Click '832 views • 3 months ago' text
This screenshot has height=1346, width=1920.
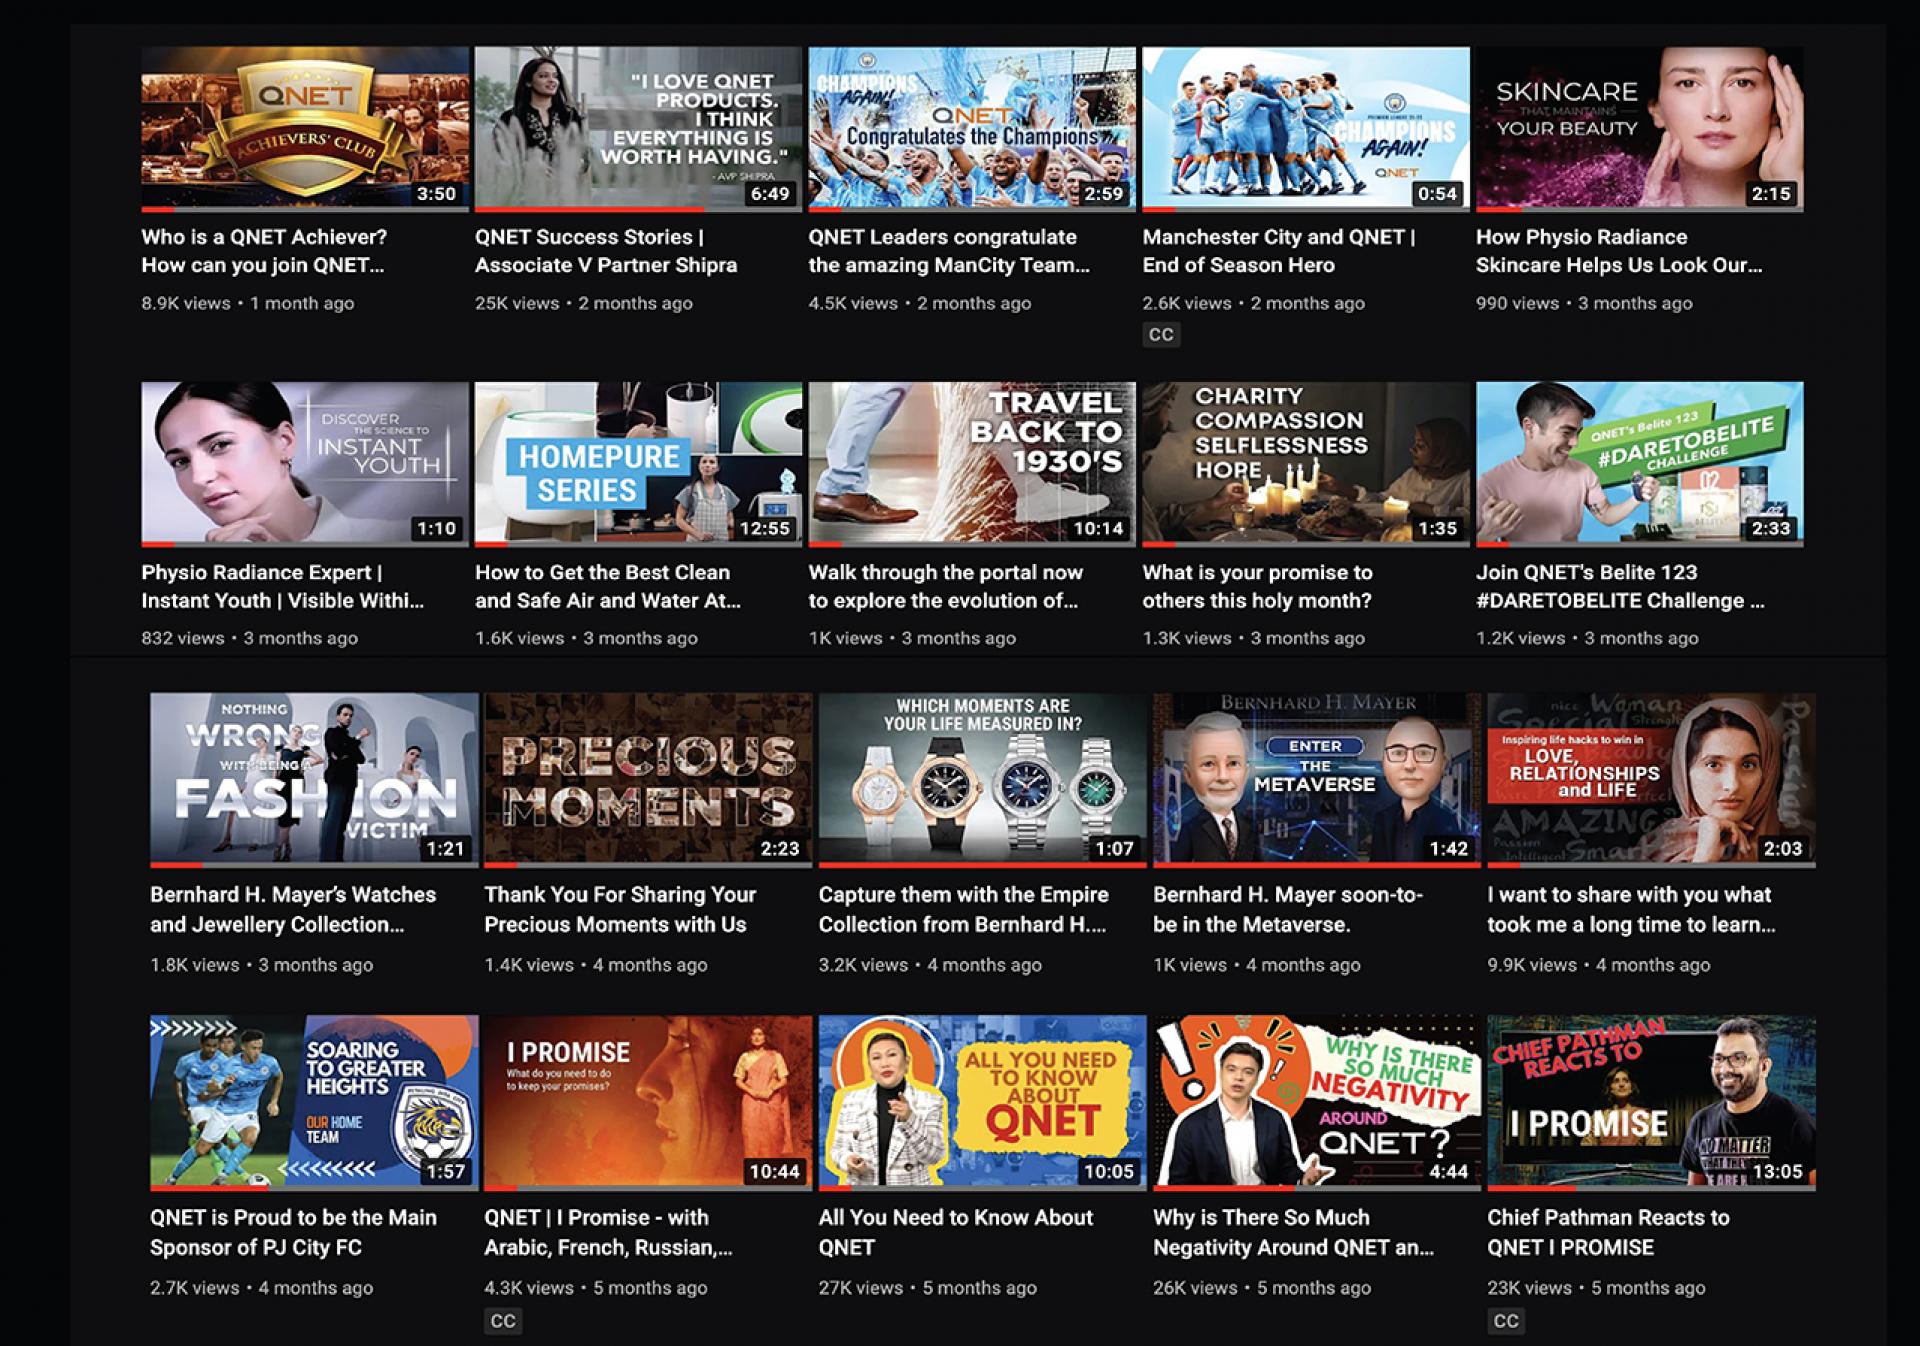(249, 638)
